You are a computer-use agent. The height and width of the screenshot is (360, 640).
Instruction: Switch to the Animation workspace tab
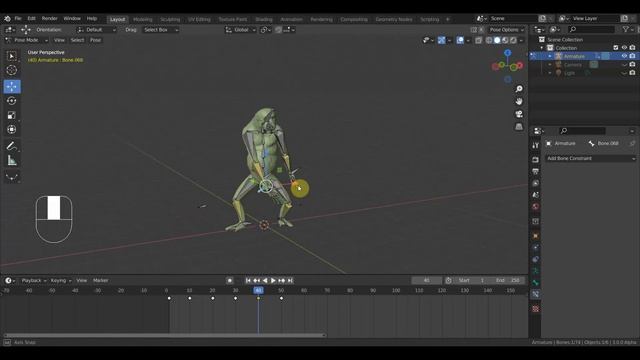[x=291, y=19]
